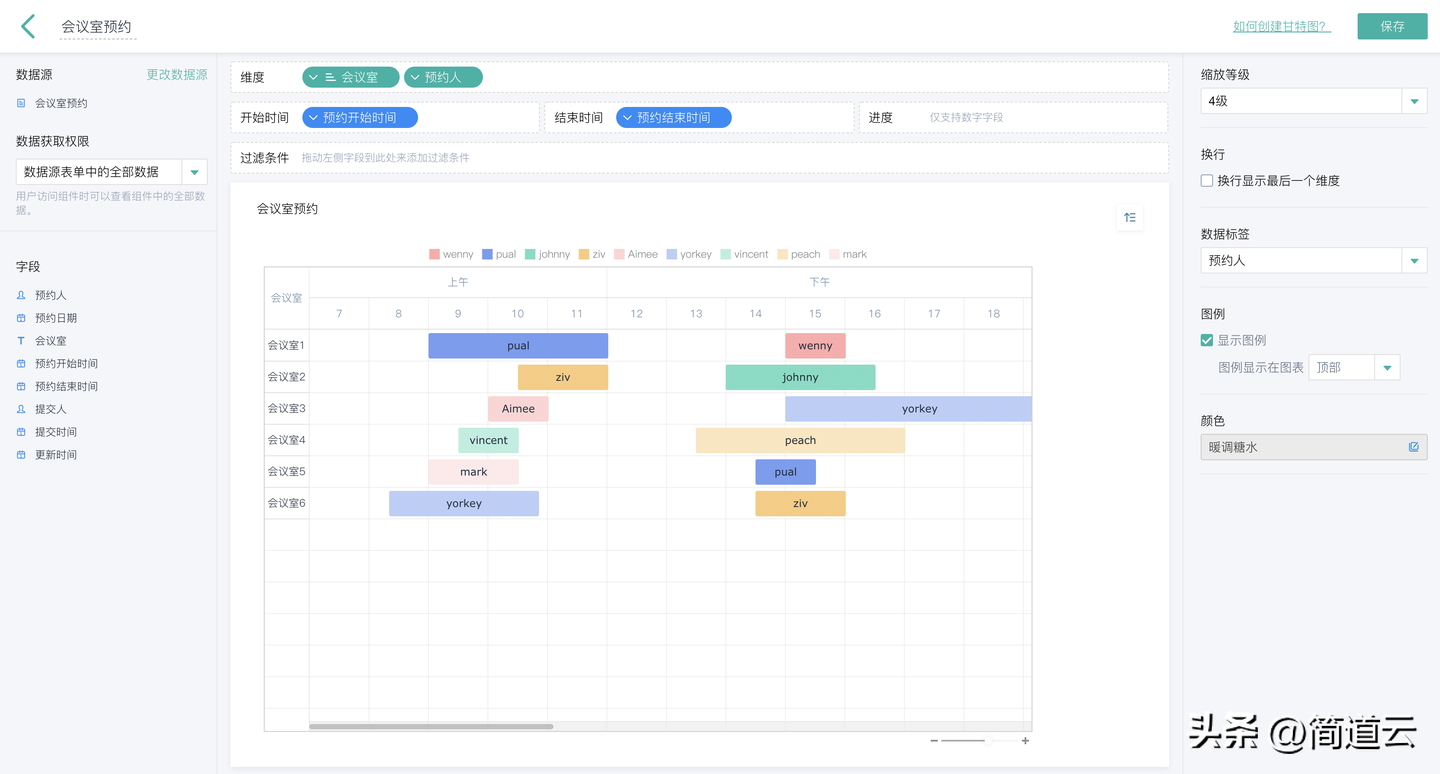Viewport: 1440px width, 774px height.
Task: Click the chart horizontal scrollbar
Action: [431, 726]
